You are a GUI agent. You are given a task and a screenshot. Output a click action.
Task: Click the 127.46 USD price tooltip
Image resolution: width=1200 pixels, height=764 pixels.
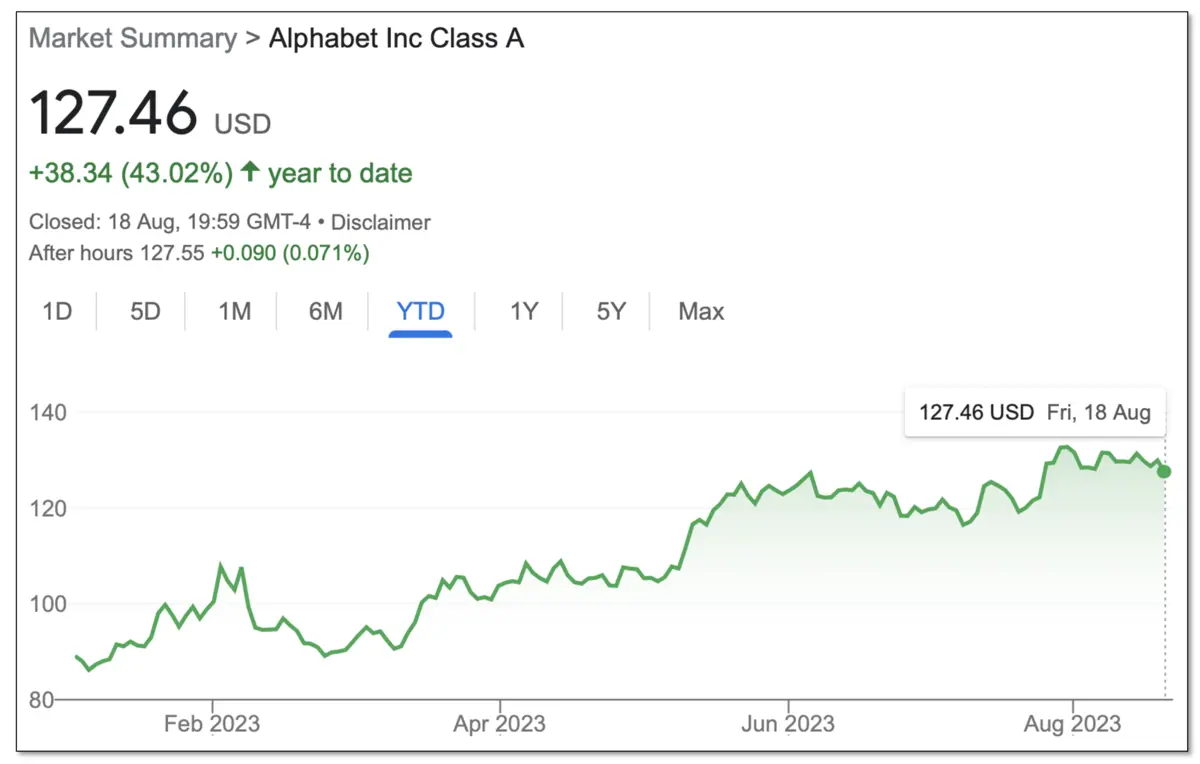(1034, 411)
